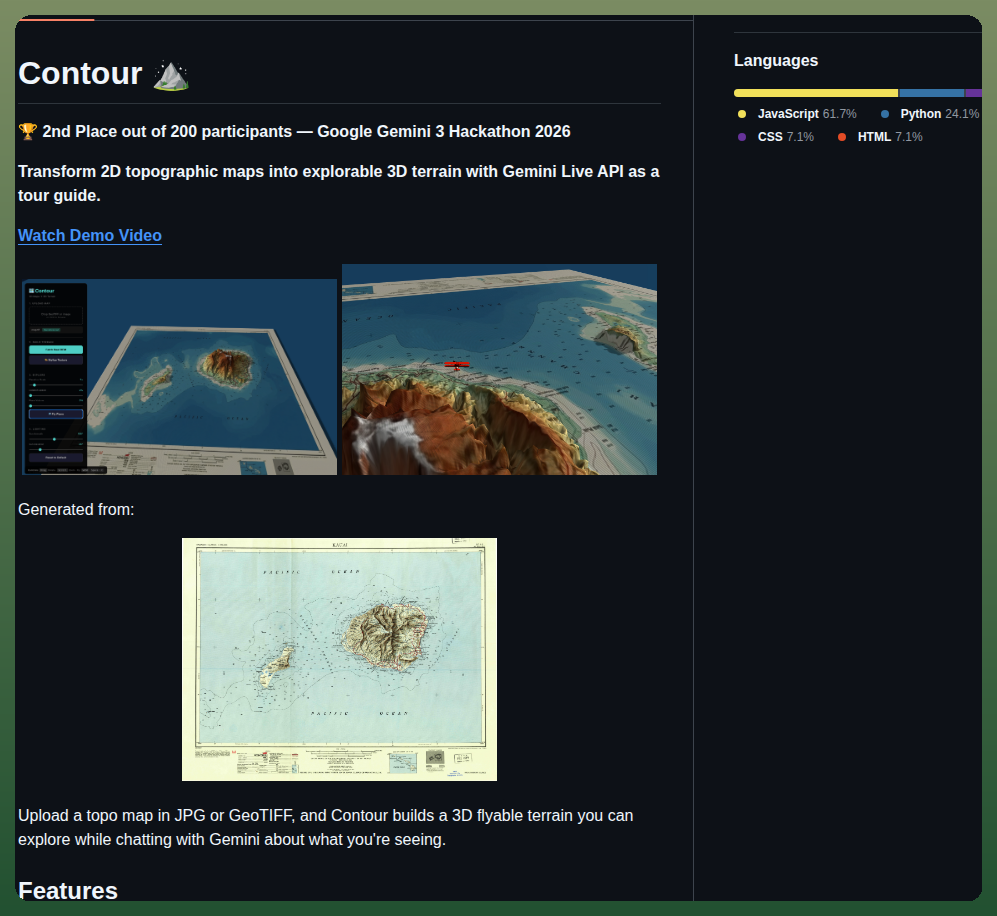Click the 'Transform 2D topographic maps' description
This screenshot has width=997, height=916.
338,183
